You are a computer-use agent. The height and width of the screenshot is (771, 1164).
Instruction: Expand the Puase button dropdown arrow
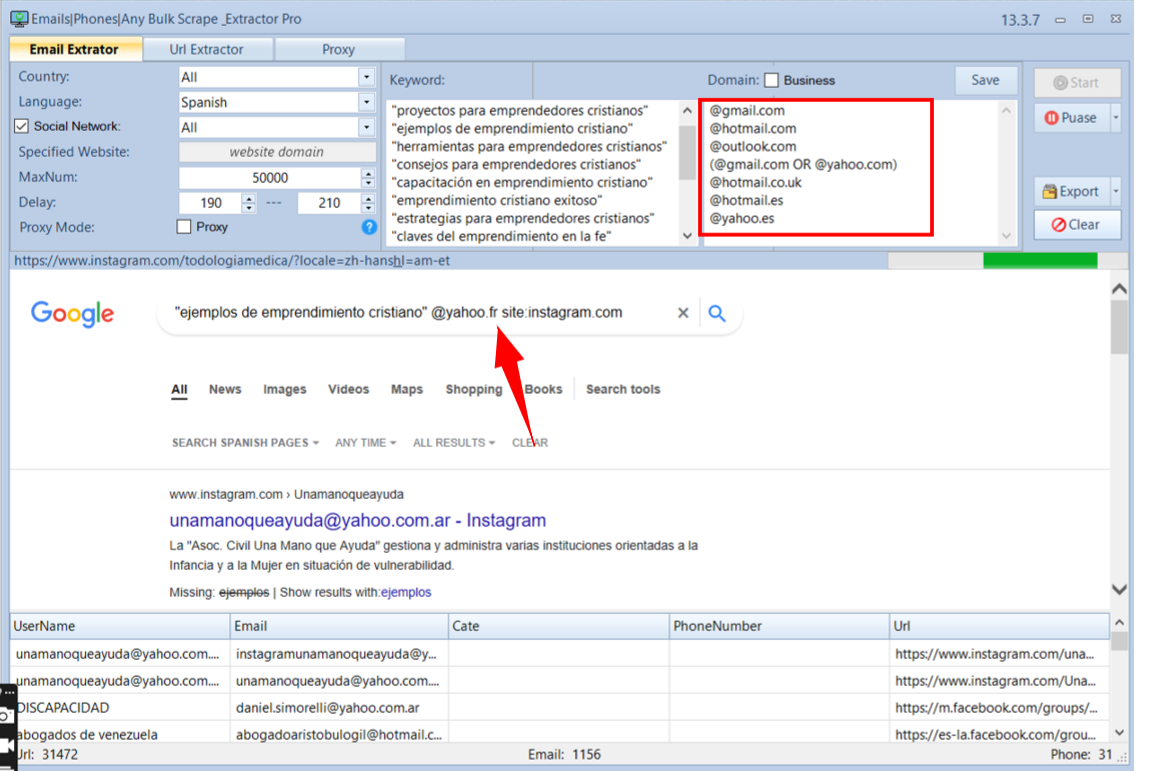click(1115, 117)
